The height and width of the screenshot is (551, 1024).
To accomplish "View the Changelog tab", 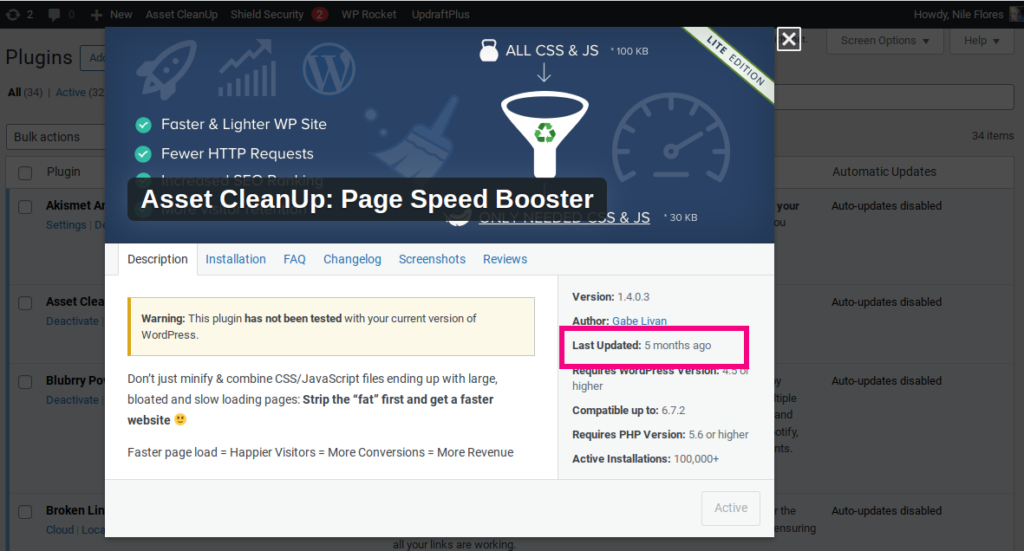I will click(x=352, y=259).
